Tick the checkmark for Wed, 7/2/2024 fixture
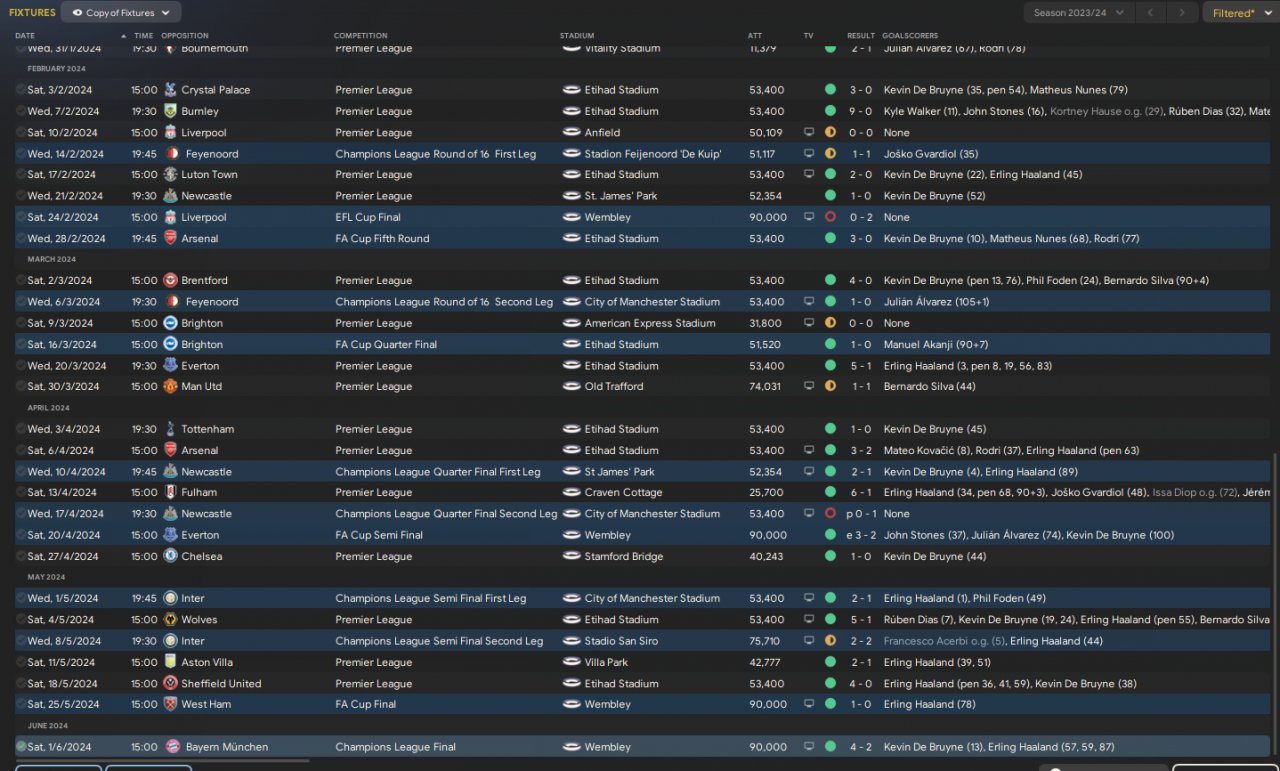Viewport: 1280px width, 771px height. [x=20, y=111]
